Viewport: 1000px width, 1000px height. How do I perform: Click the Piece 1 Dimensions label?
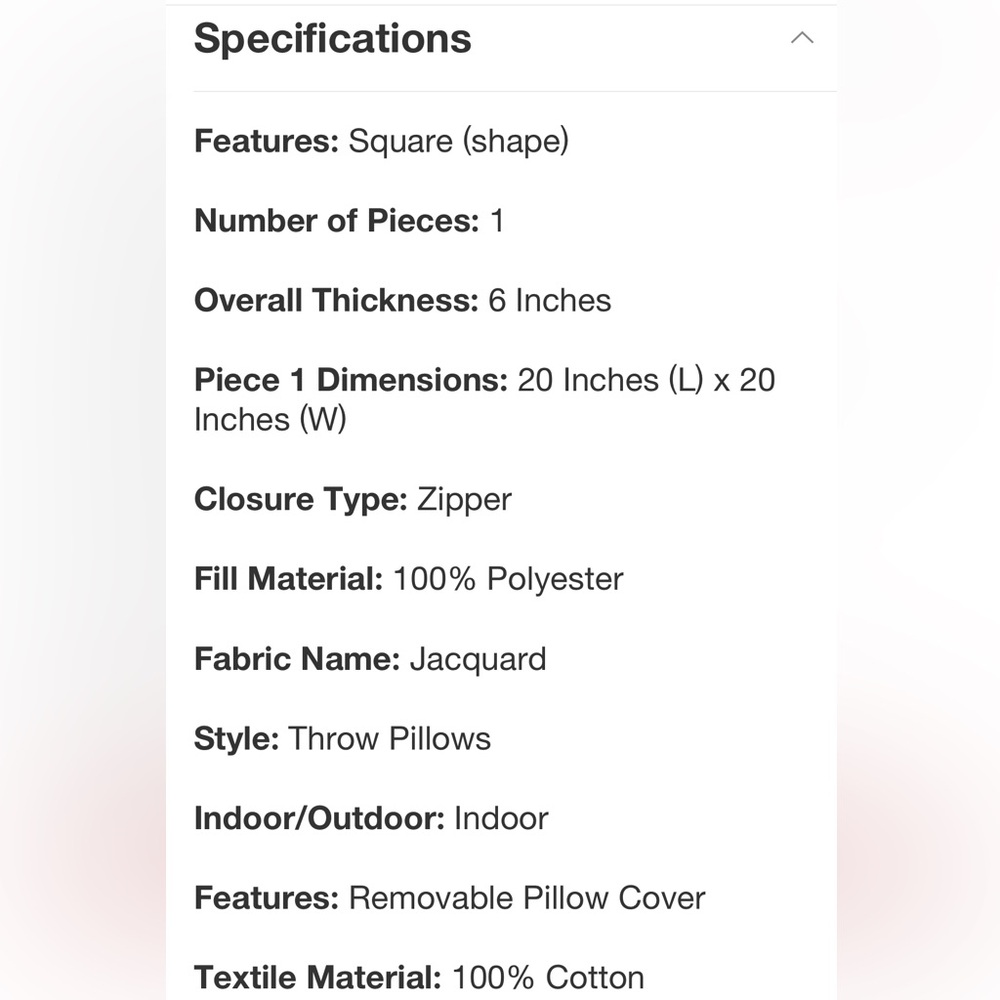(351, 380)
